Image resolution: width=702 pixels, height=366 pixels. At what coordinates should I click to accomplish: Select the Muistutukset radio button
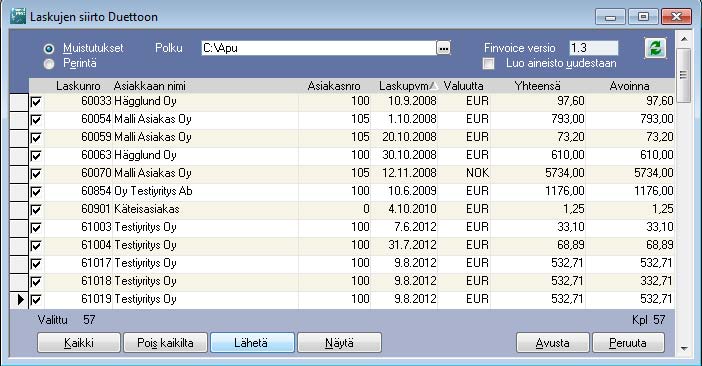click(49, 48)
